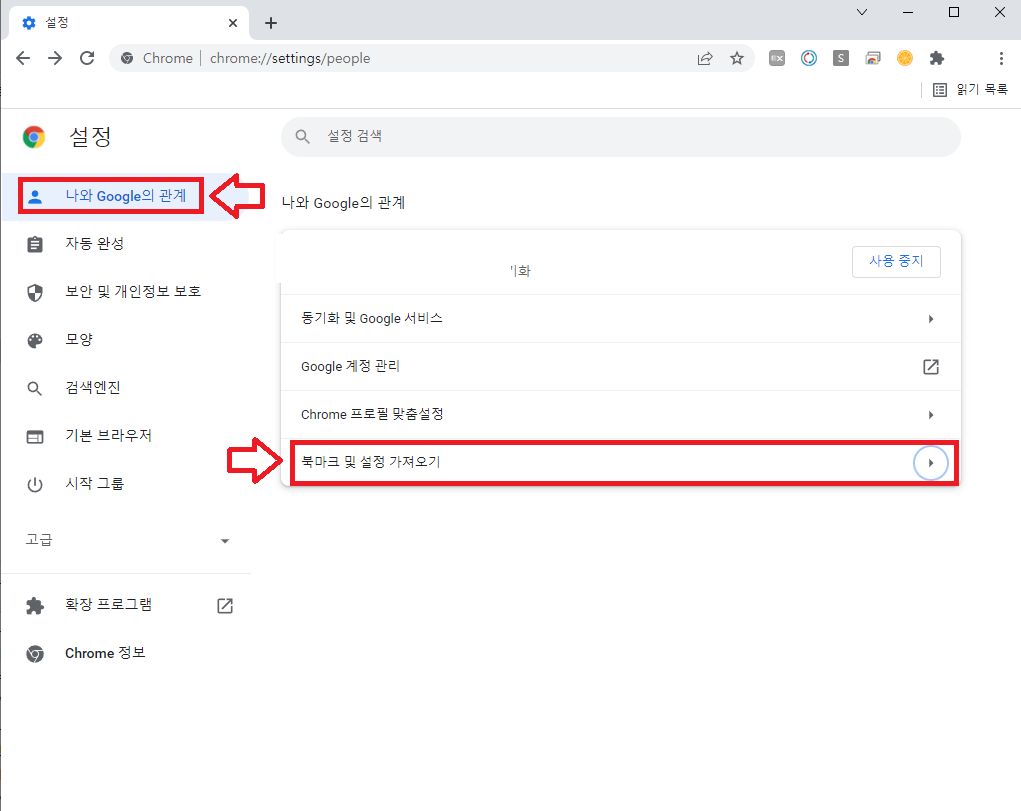Open 북마크 및 설정 가져오기 row
The height and width of the screenshot is (811, 1021).
point(621,462)
